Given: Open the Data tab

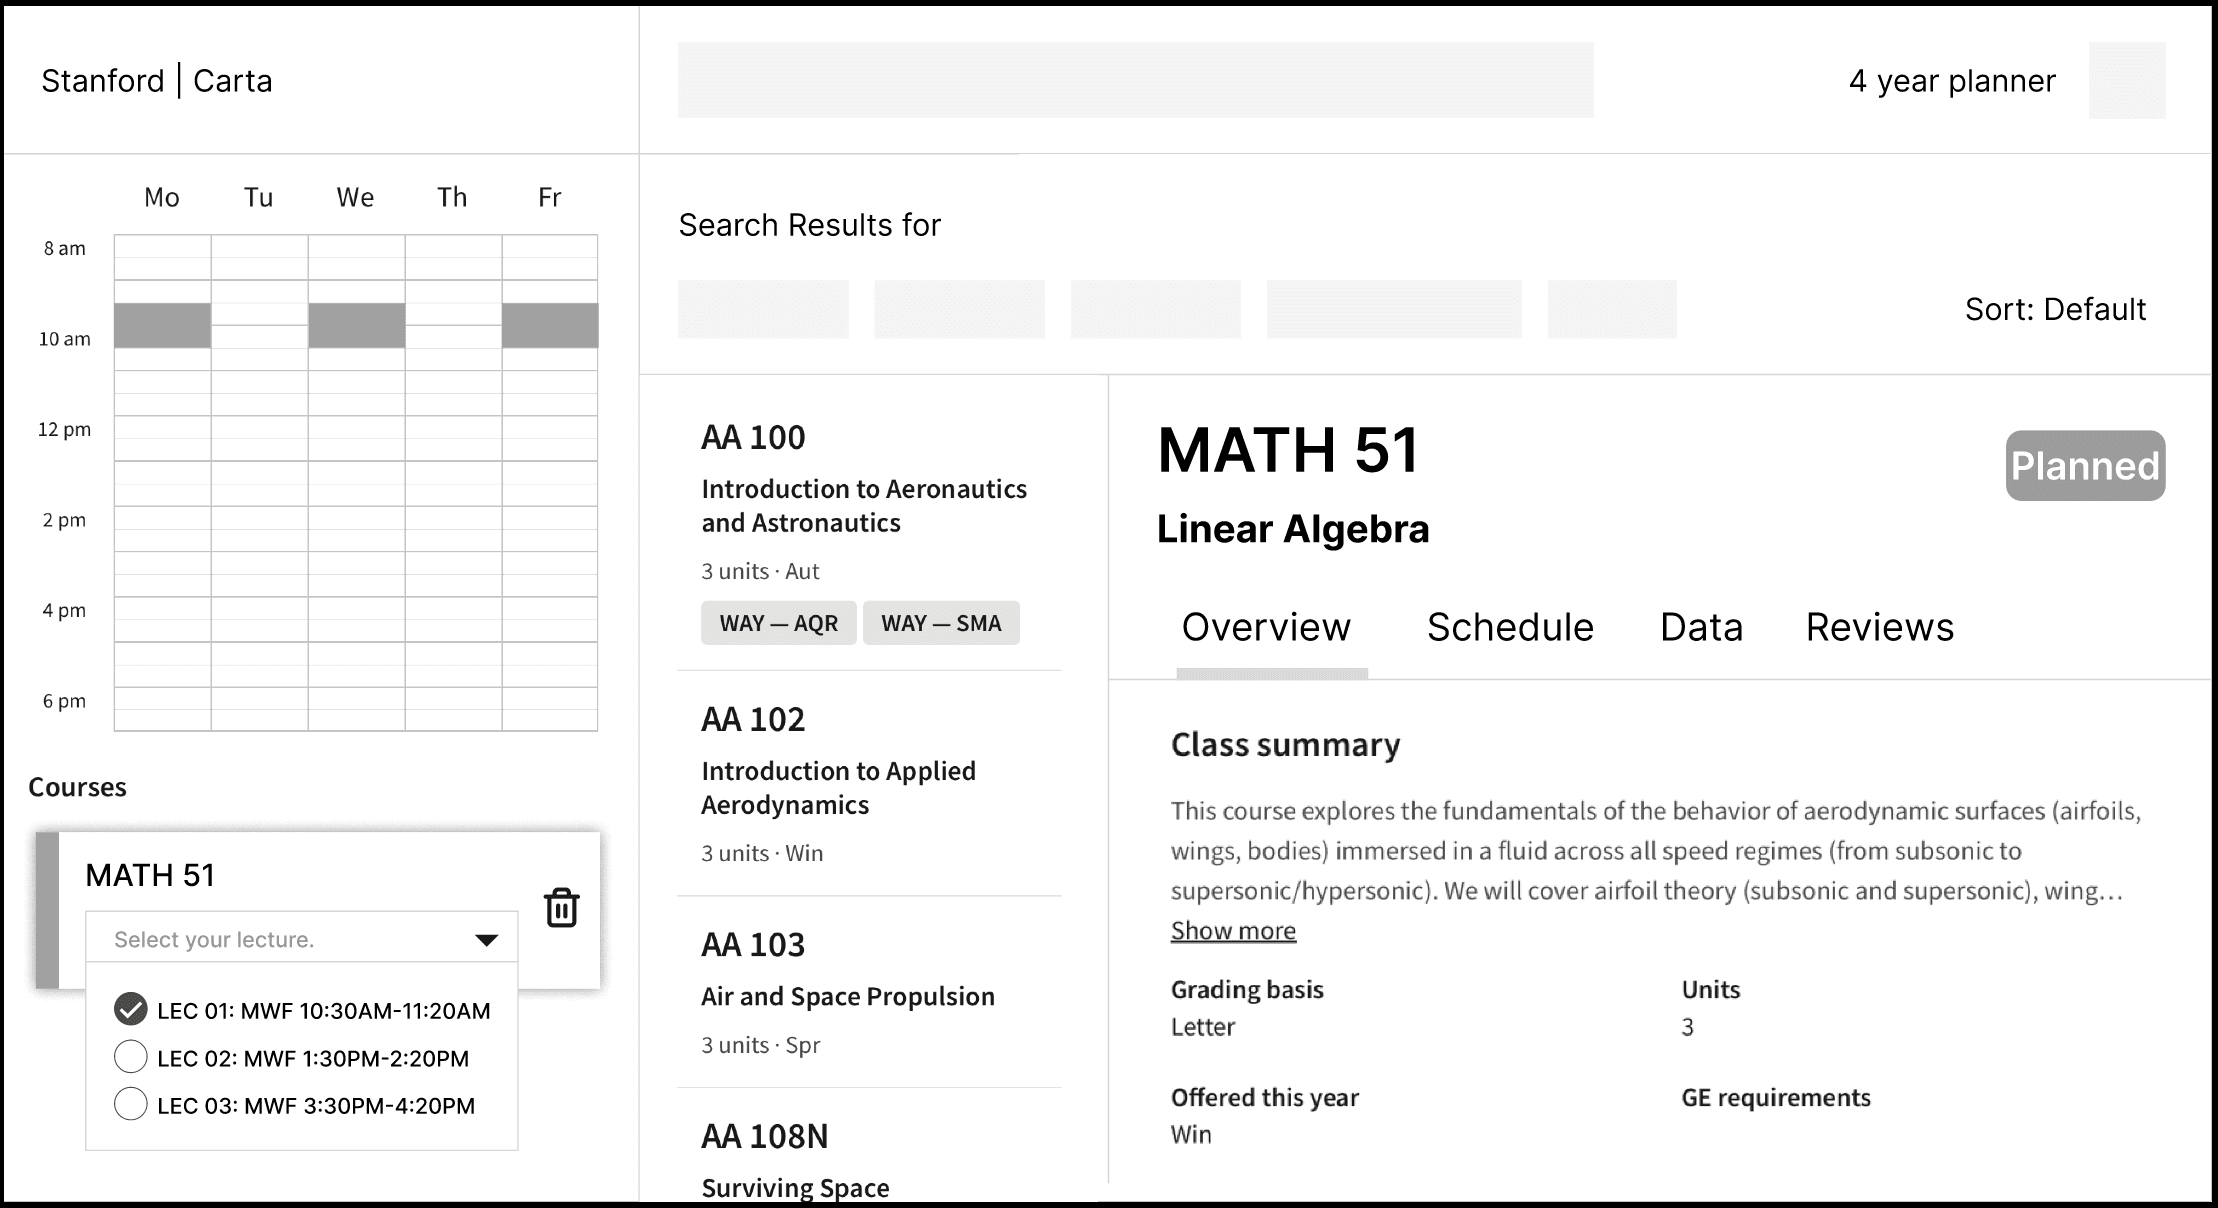Looking at the screenshot, I should coord(1700,627).
